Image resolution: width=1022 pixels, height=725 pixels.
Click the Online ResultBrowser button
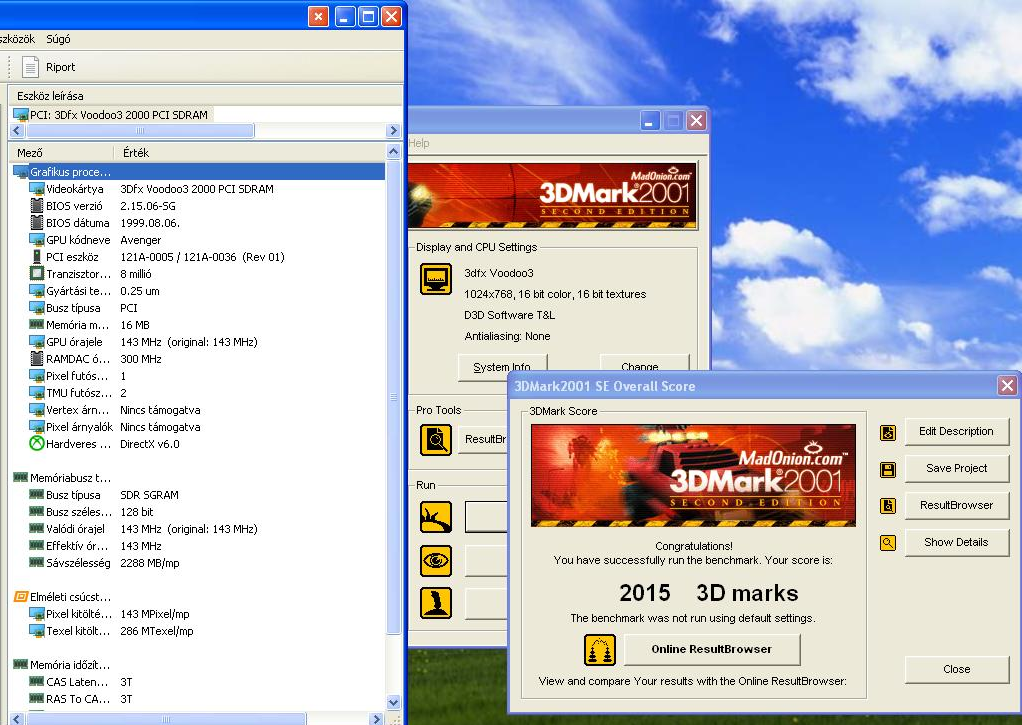click(712, 649)
